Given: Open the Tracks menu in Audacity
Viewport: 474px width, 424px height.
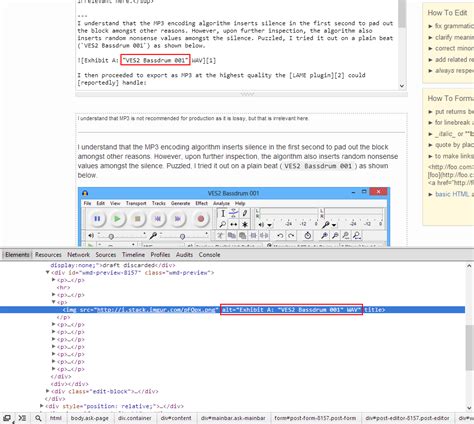Looking at the screenshot, I should (x=159, y=203).
